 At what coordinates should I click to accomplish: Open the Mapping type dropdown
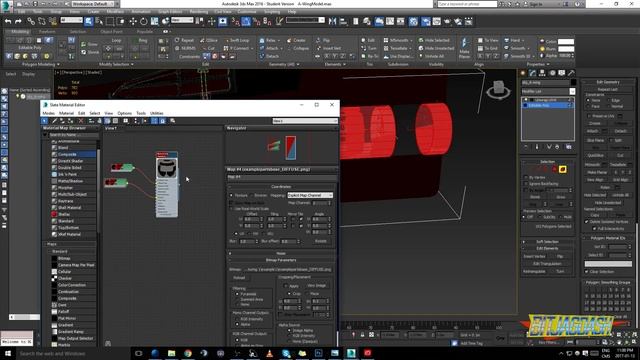(x=310, y=196)
